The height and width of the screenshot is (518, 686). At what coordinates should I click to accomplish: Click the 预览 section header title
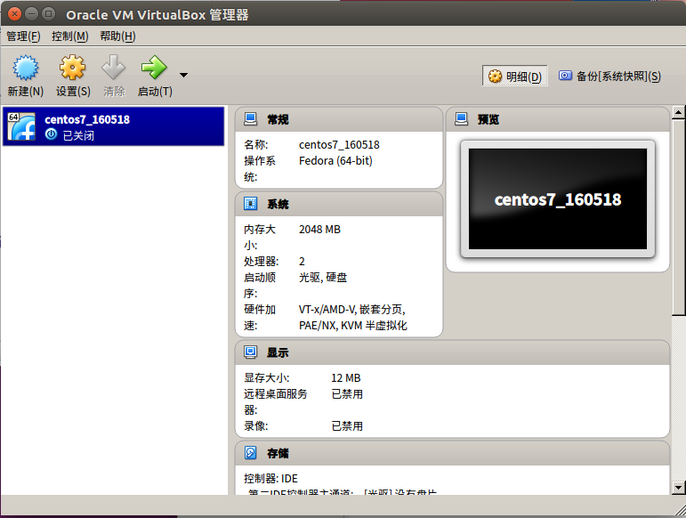coord(488,119)
